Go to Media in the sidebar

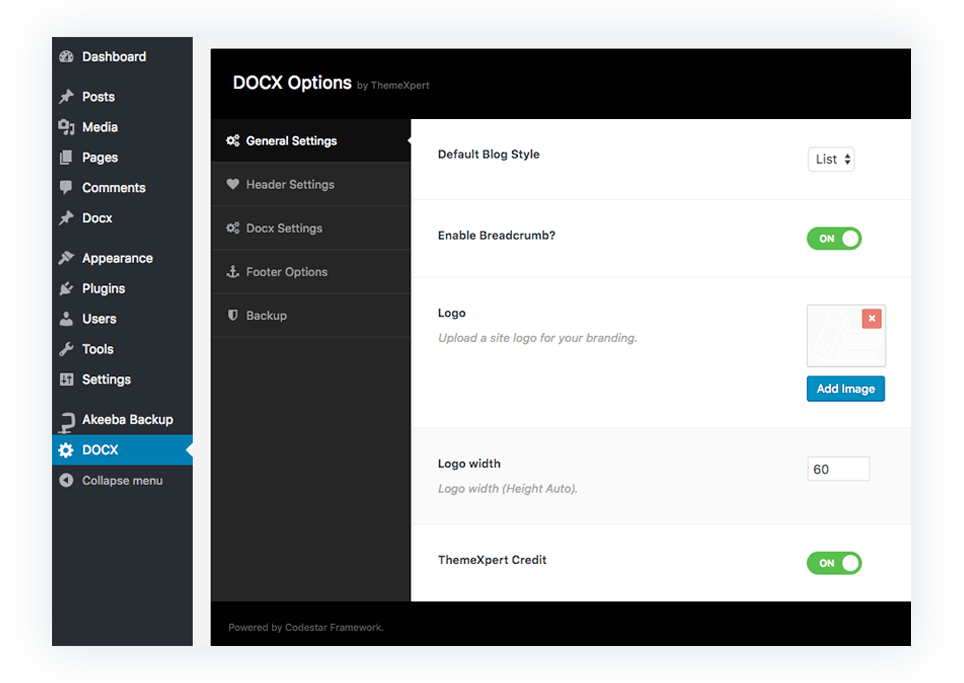tap(122, 127)
